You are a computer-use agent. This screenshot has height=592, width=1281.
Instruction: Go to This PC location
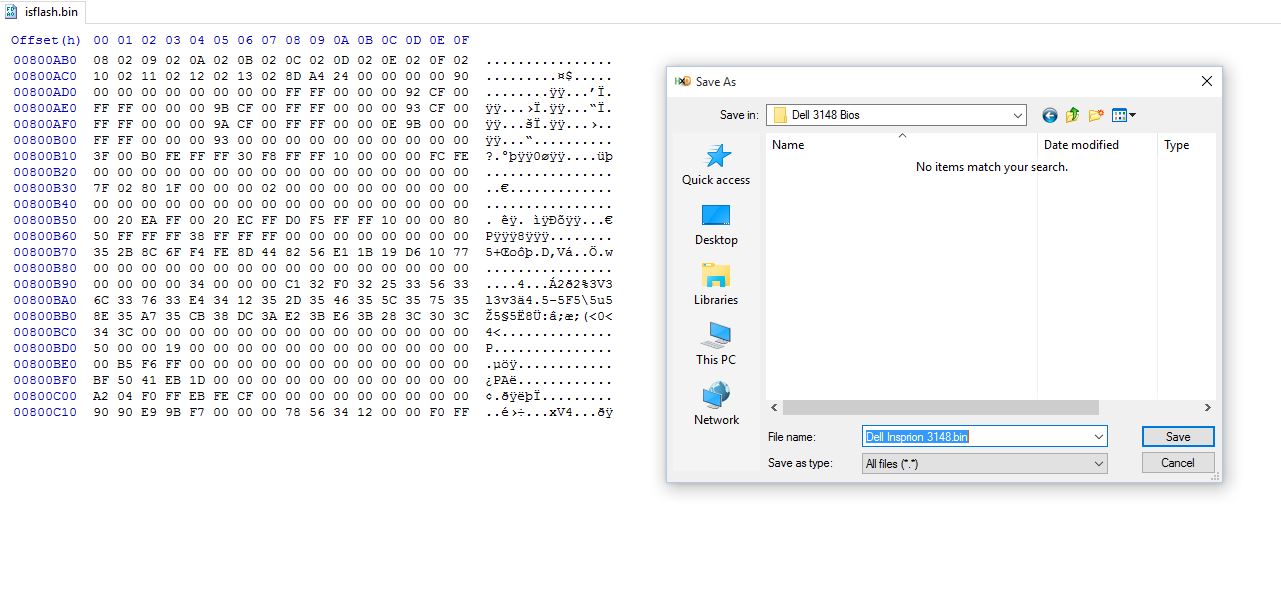[716, 345]
